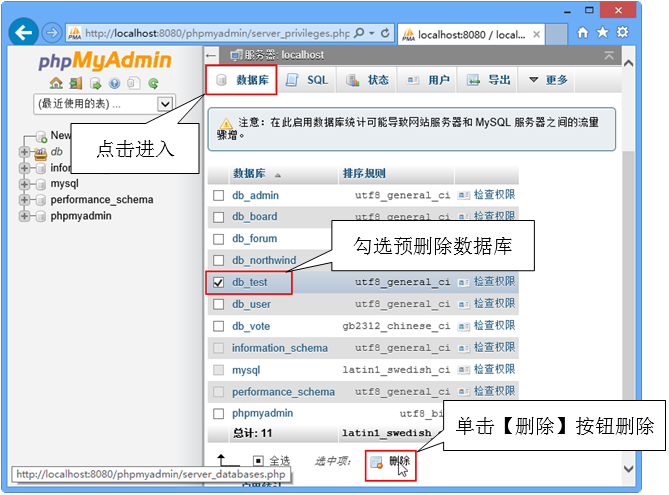Check the db_forum checkbox
The width and height of the screenshot is (669, 495).
218,239
